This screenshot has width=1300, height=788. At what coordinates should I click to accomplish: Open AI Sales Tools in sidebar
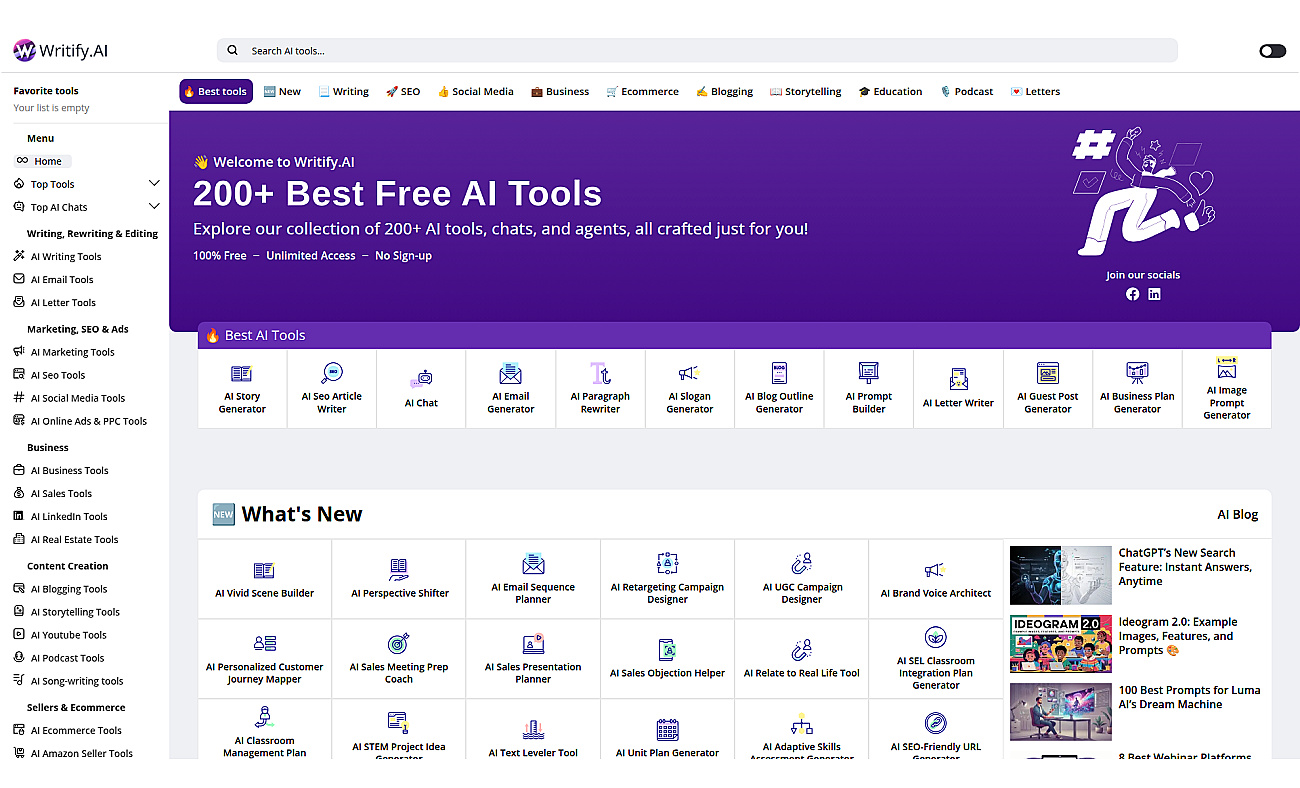[x=53, y=493]
